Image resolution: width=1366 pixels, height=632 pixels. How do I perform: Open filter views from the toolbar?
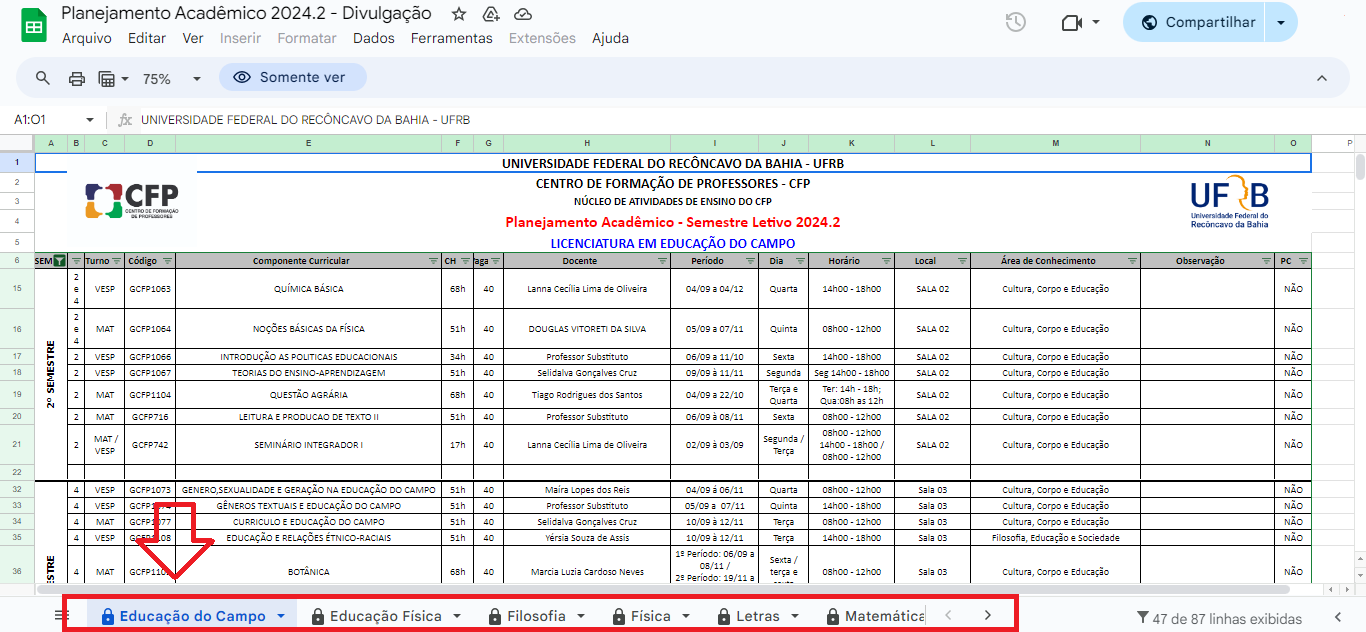point(108,76)
